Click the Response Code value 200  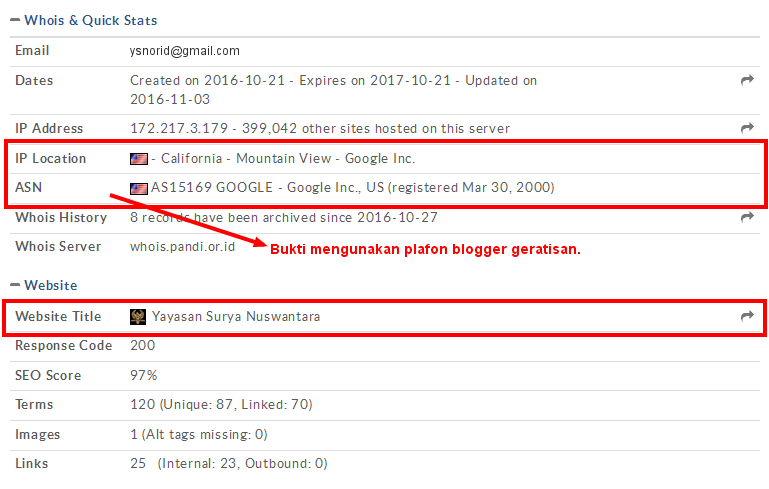click(x=143, y=345)
